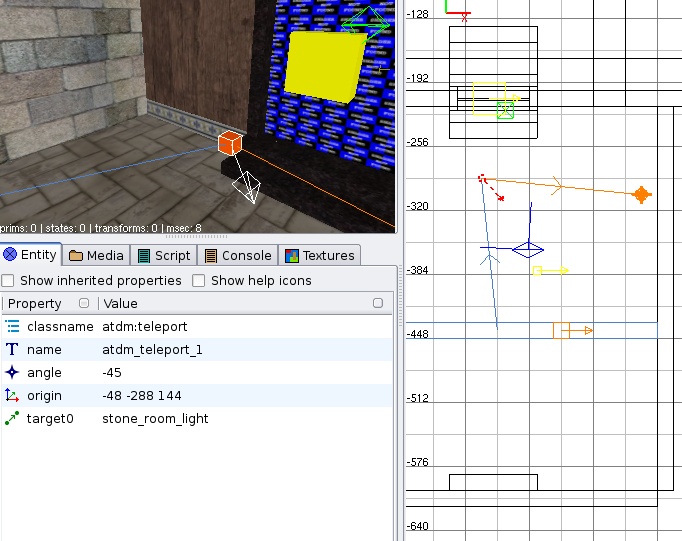The image size is (682, 541).
Task: Click the Console tab icon
Action: pos(211,256)
